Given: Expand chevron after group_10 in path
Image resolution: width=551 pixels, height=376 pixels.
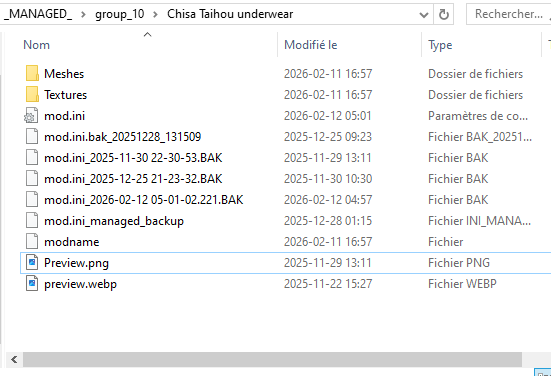Looking at the screenshot, I should (x=155, y=15).
